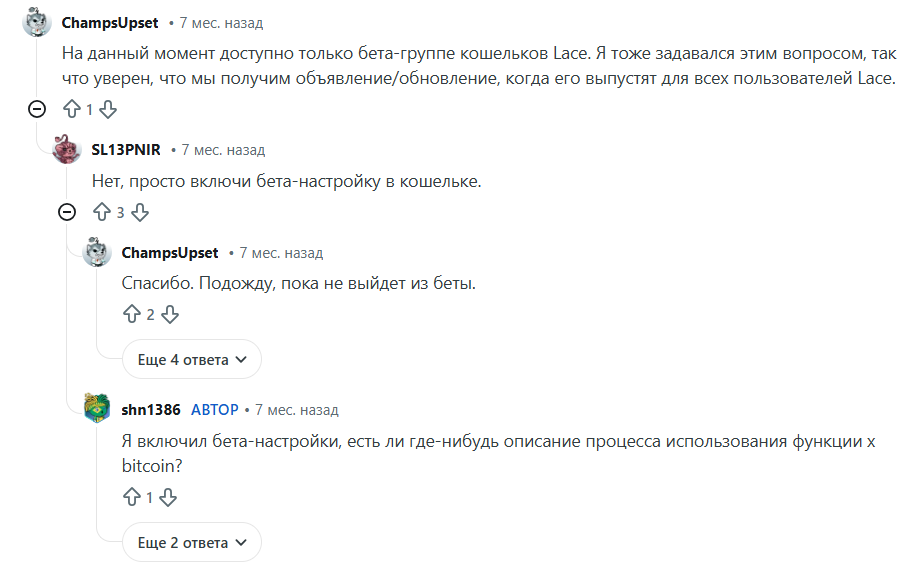Downvote the top ChampsUpset comment about Lace
The image size is (916, 570).
[109, 109]
